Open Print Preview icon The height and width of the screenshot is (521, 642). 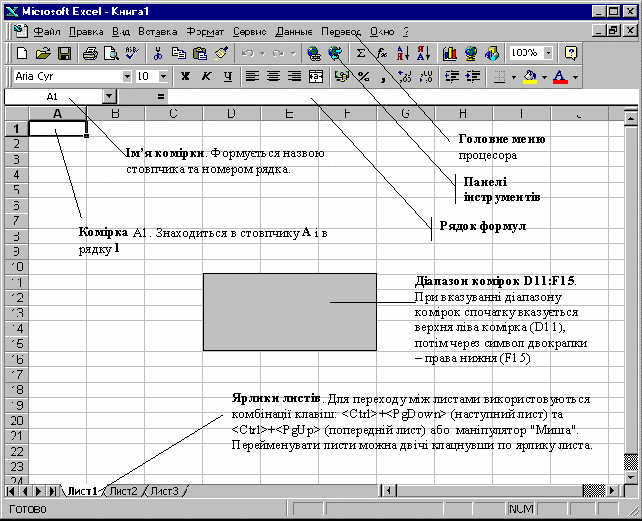[x=111, y=53]
